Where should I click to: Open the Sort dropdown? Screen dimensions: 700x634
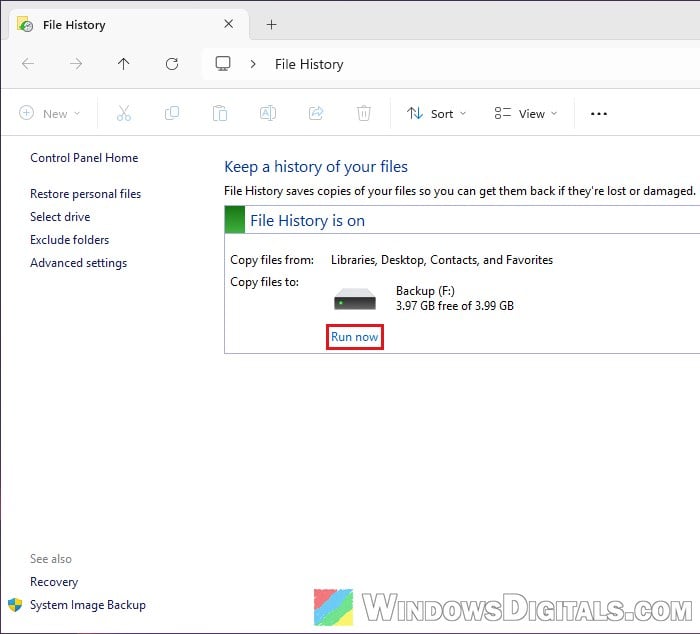coord(436,113)
